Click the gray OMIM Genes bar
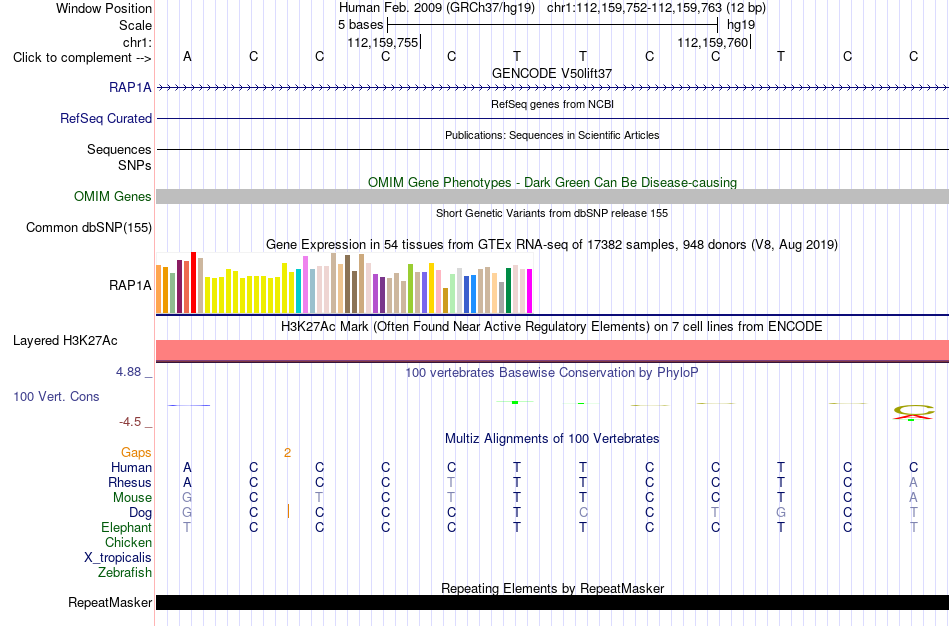Image resolution: width=950 pixels, height=626 pixels. point(553,196)
